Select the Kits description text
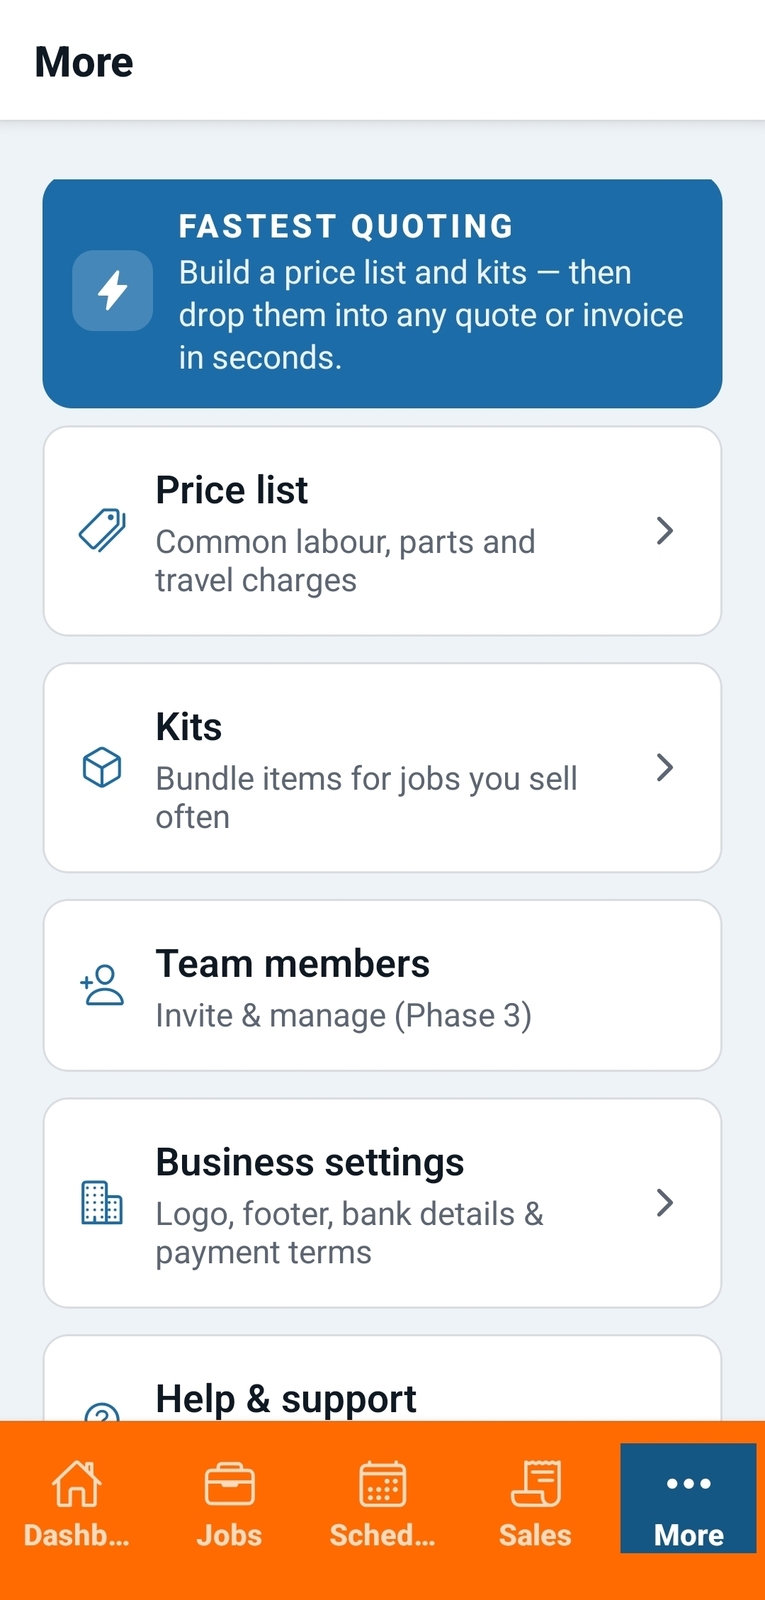Screen dimensions: 765x1600 pyautogui.click(x=366, y=797)
